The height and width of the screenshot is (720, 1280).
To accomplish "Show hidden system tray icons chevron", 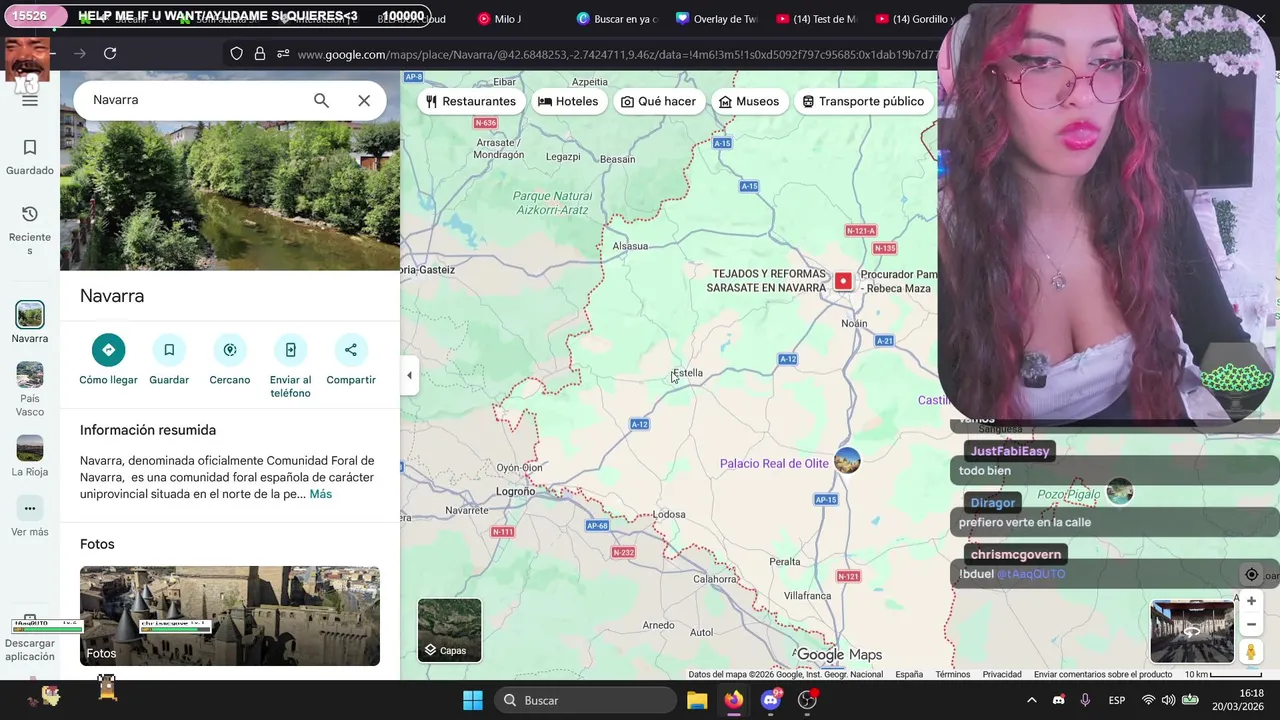I will 1031,700.
